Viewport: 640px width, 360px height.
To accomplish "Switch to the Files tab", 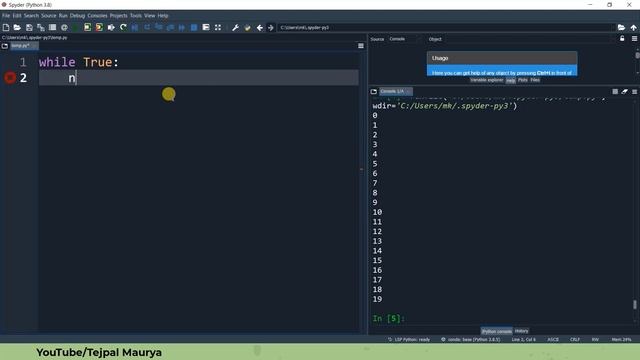I will coord(535,80).
